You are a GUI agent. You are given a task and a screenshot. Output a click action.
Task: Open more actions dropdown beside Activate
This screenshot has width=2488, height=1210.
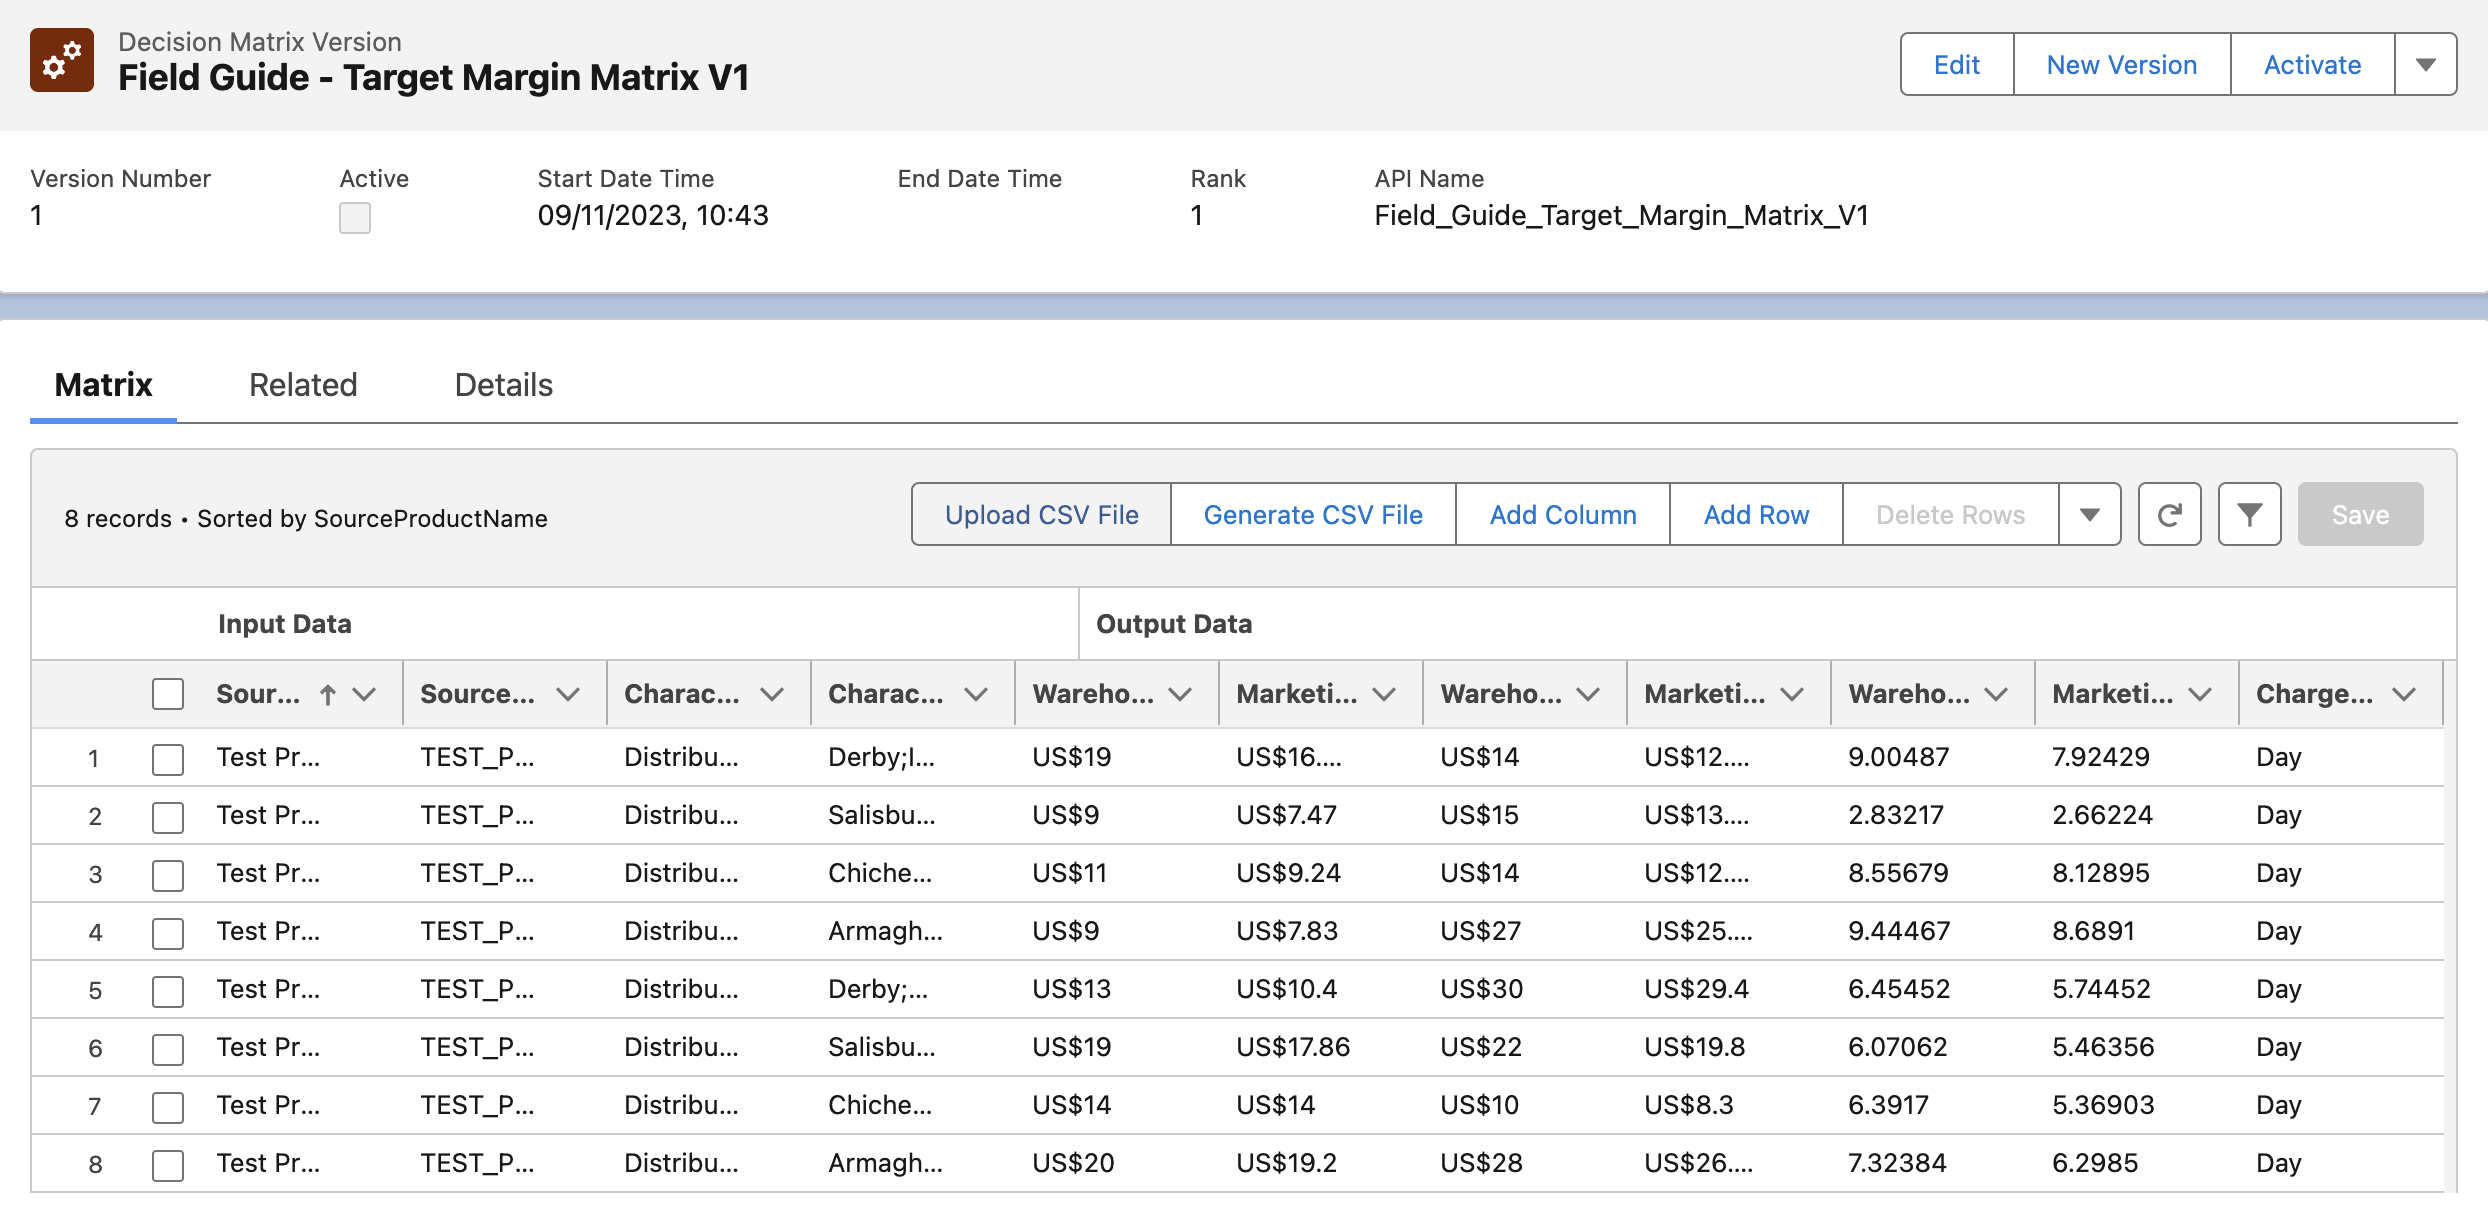2426,64
